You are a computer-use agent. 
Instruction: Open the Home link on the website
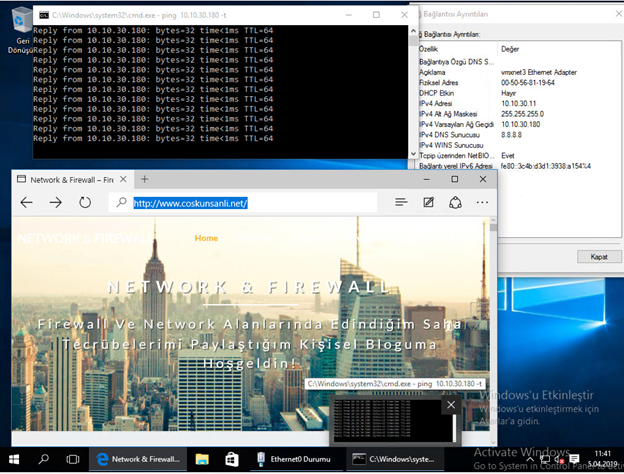(206, 238)
